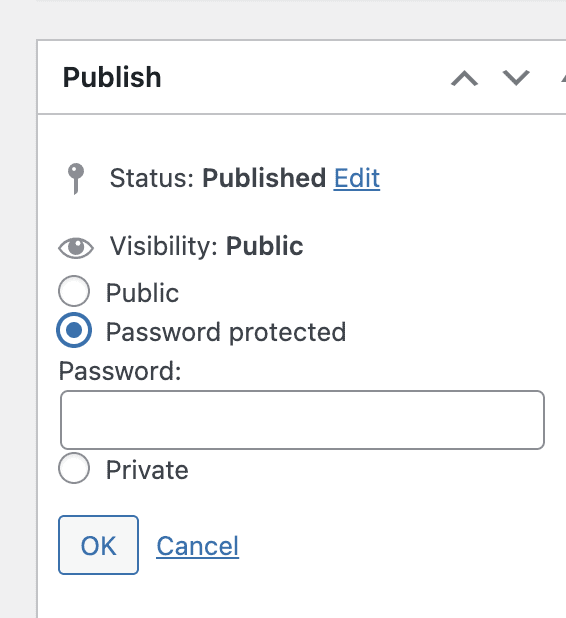Click the Password: field label

(120, 371)
